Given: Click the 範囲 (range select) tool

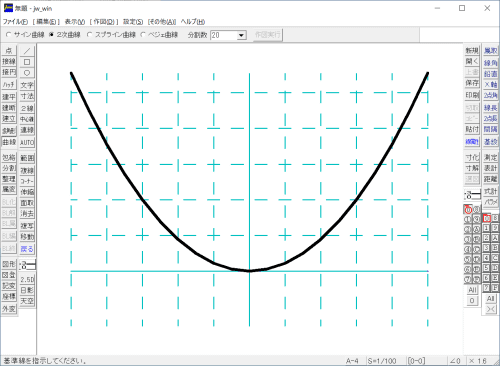Looking at the screenshot, I should (27, 158).
